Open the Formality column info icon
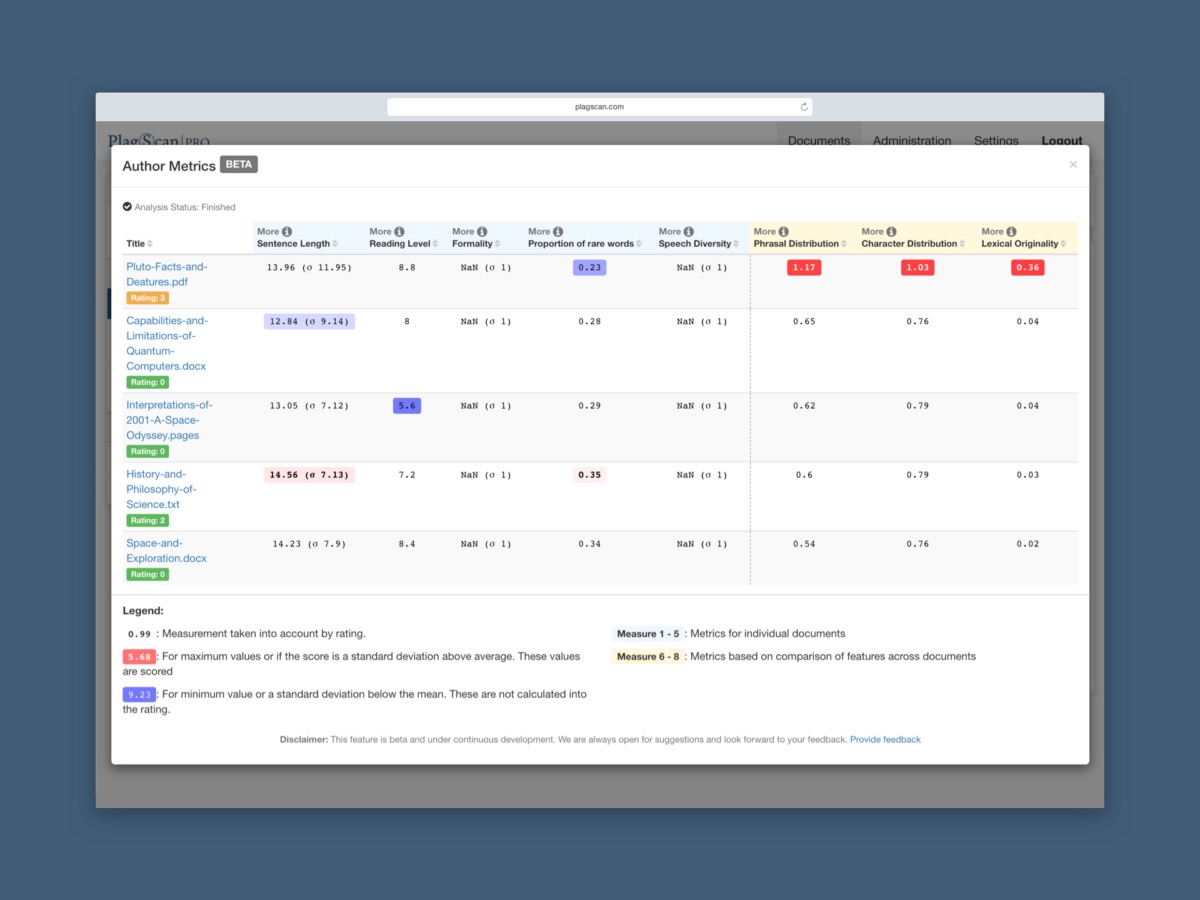 pos(482,232)
